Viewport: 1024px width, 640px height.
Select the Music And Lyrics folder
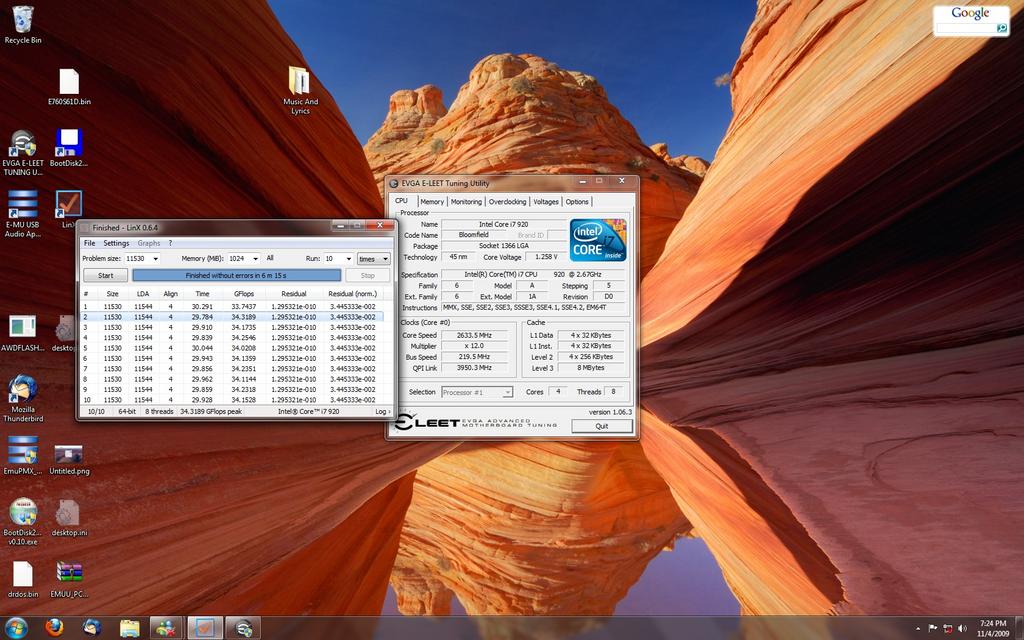click(x=300, y=91)
